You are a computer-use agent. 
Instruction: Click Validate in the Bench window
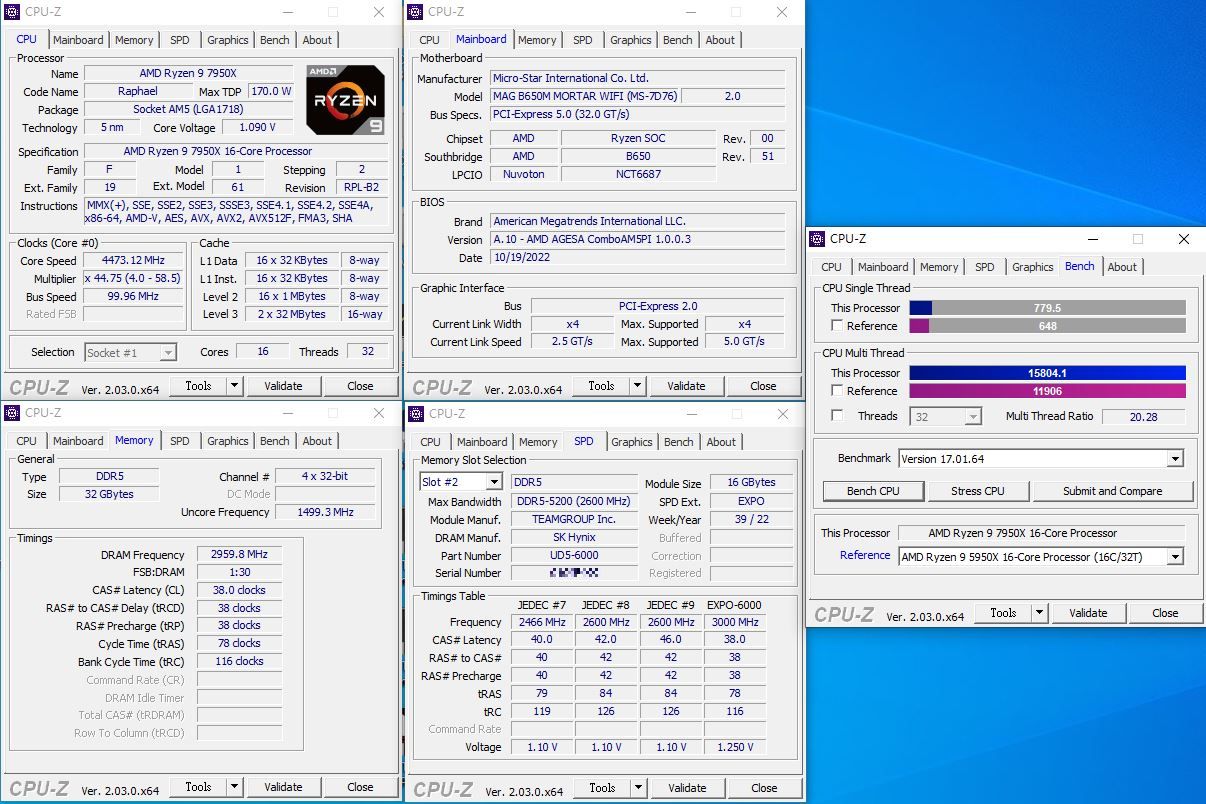pyautogui.click(x=1088, y=613)
